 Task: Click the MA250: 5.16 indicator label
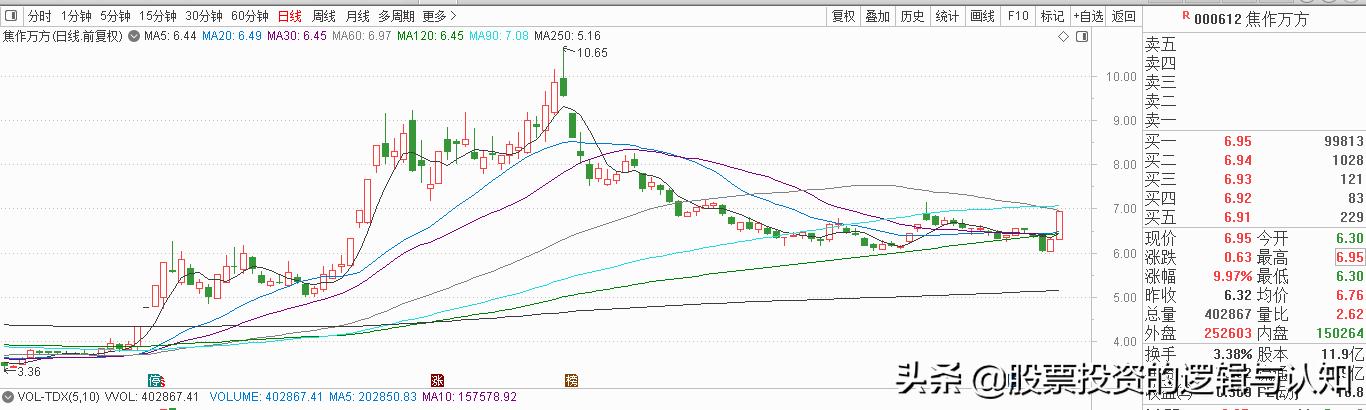pyautogui.click(x=567, y=36)
